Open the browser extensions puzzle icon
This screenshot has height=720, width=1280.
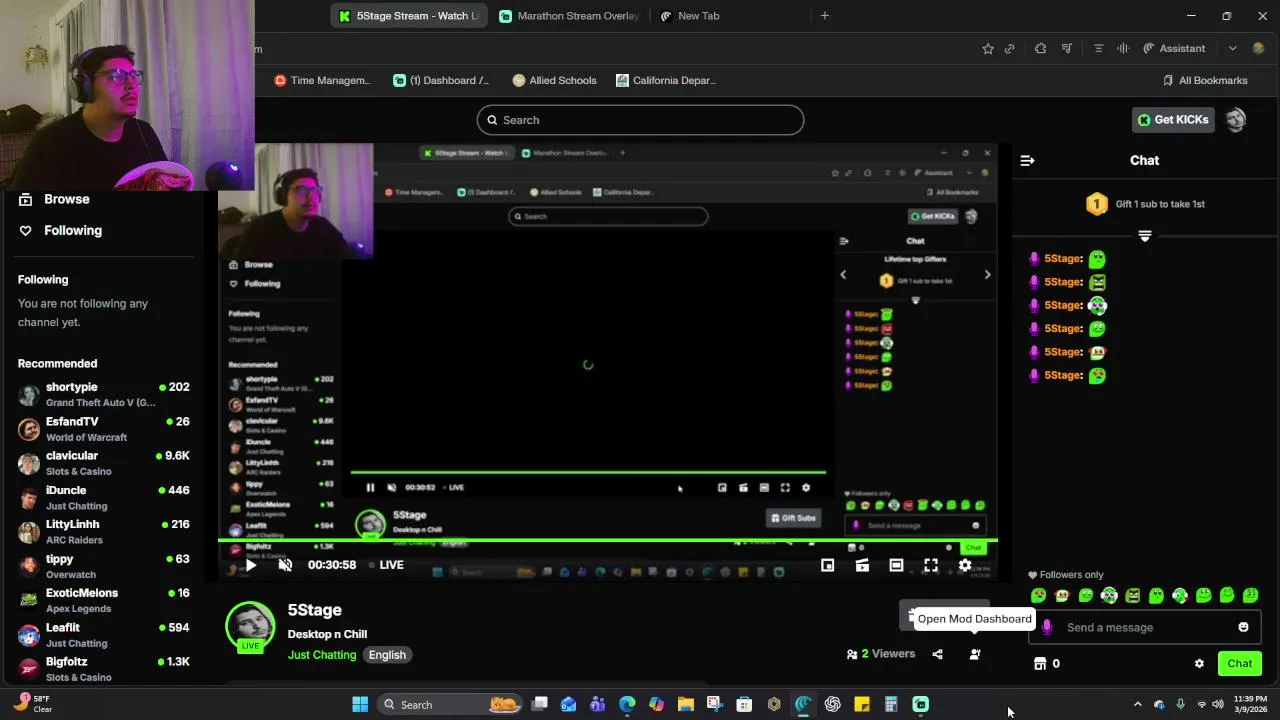pos(1041,48)
